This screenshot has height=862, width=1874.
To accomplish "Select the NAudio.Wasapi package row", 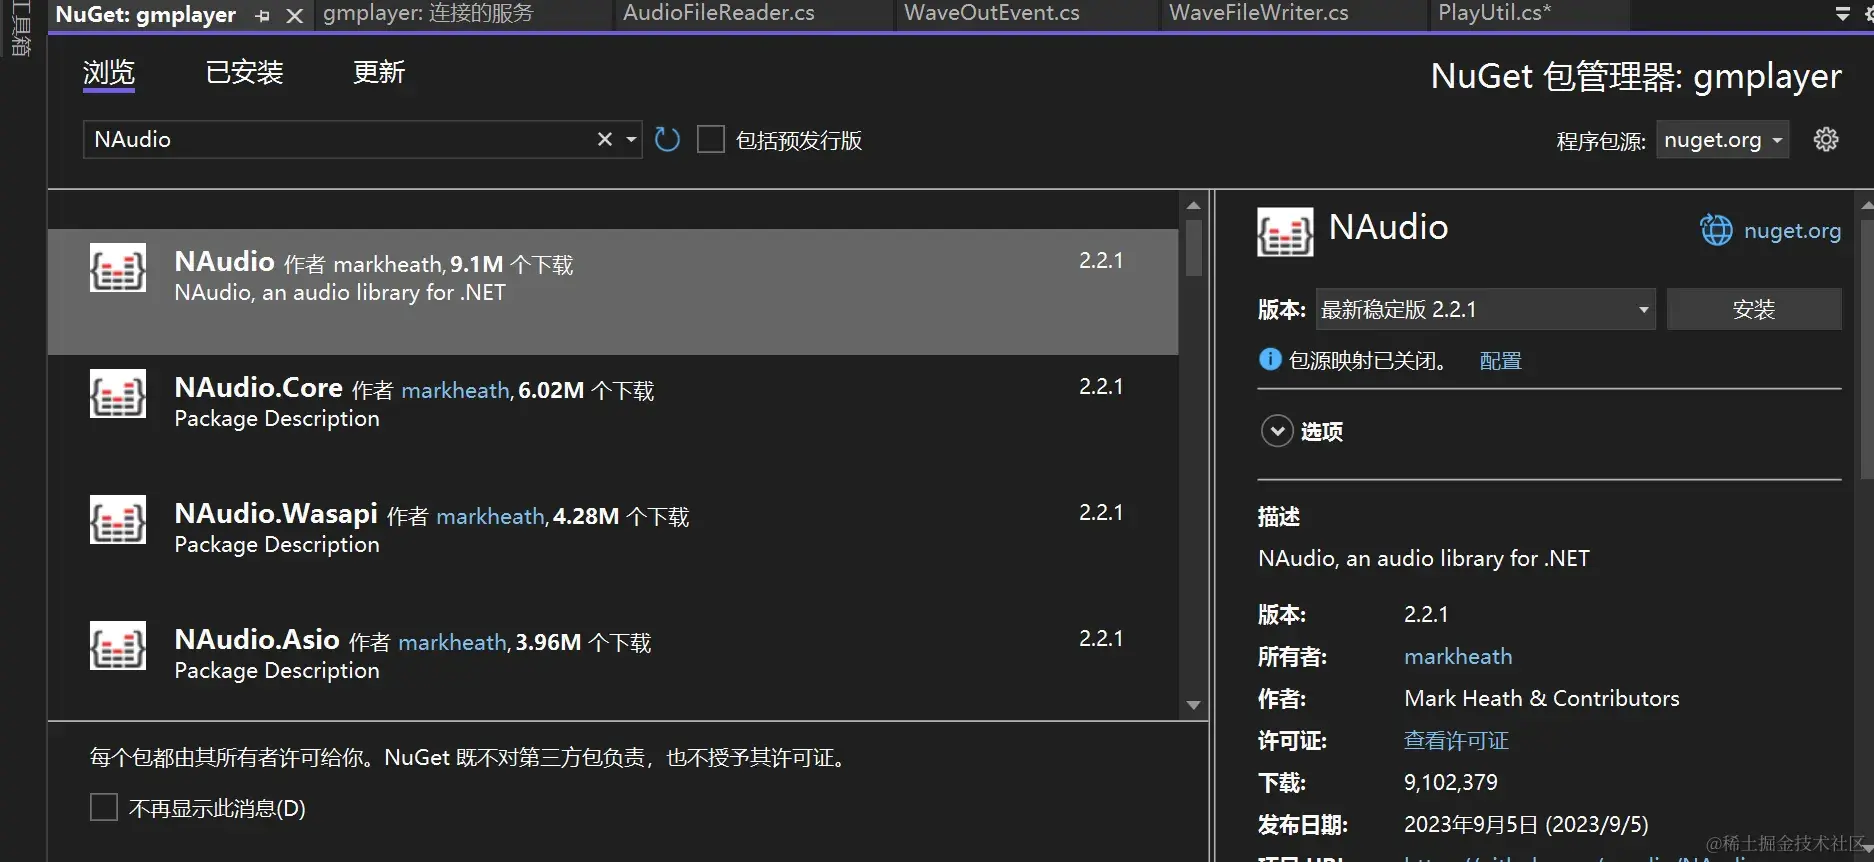I will 613,543.
